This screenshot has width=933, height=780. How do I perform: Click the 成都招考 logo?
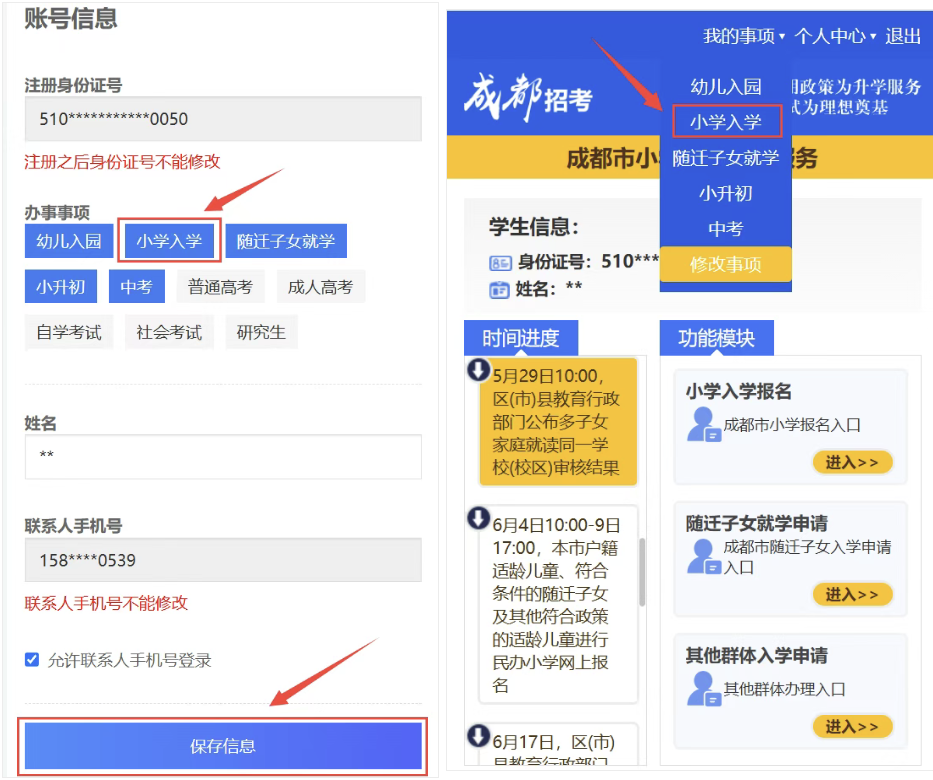click(528, 97)
